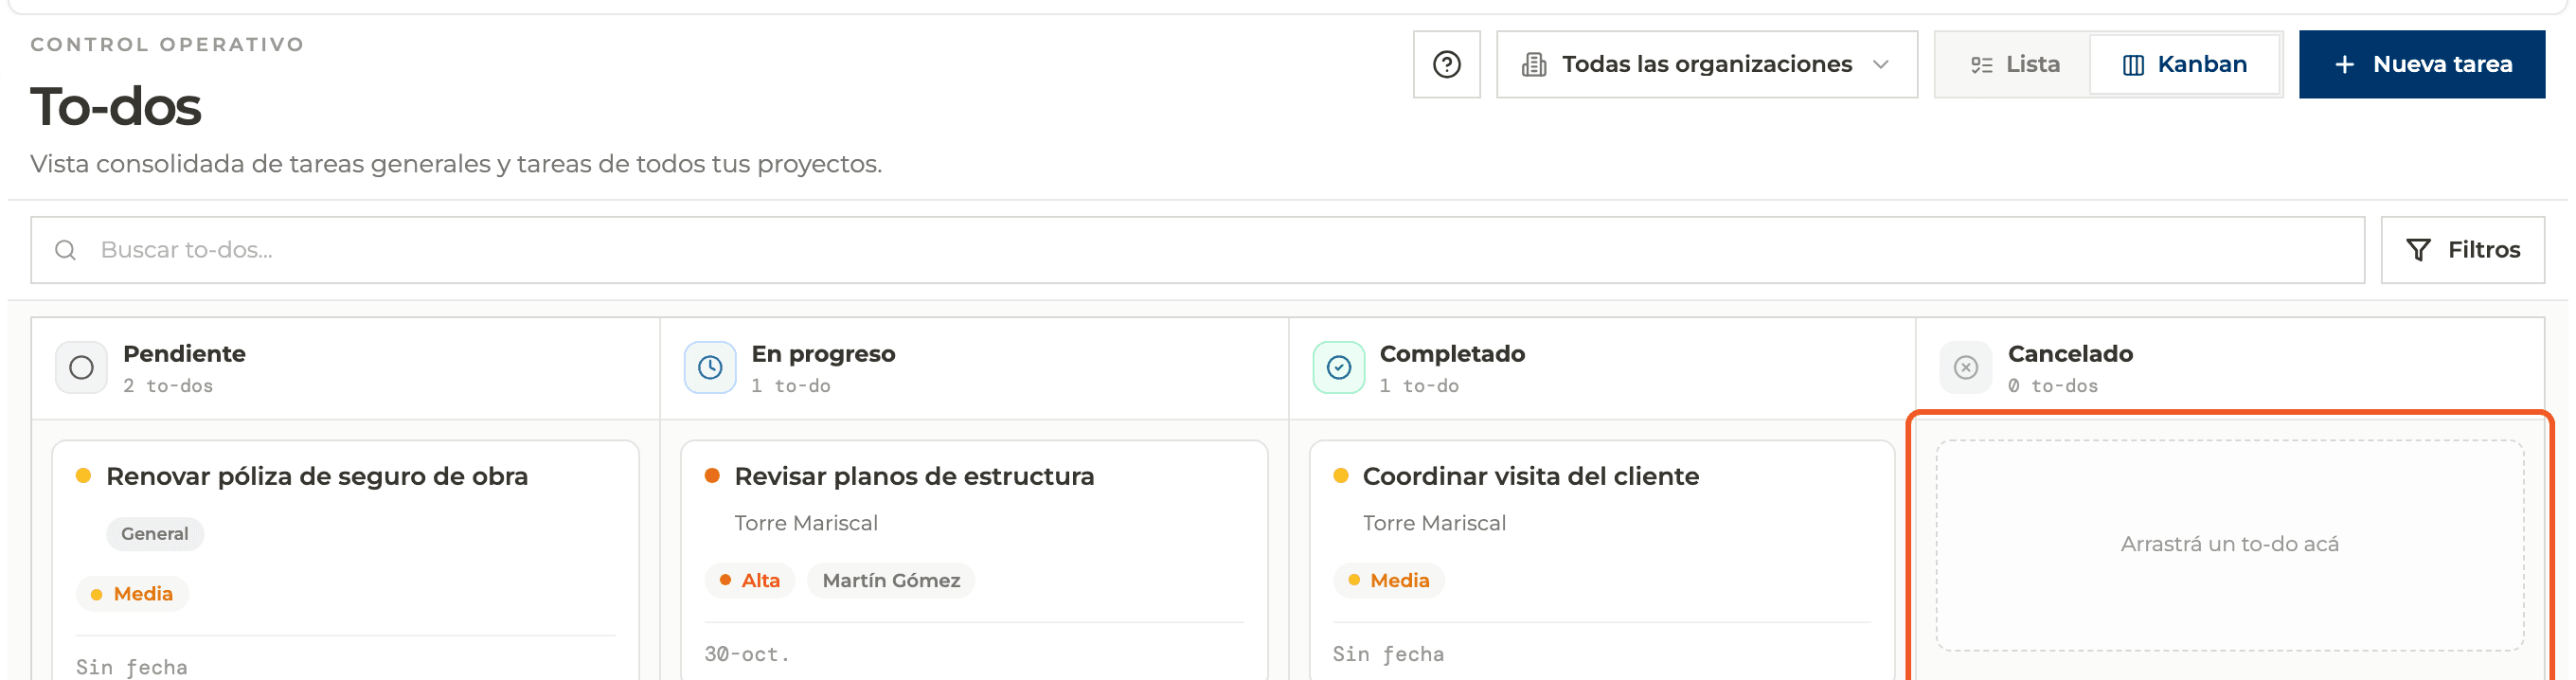
Task: Select the Cancelado column heading
Action: [2070, 354]
